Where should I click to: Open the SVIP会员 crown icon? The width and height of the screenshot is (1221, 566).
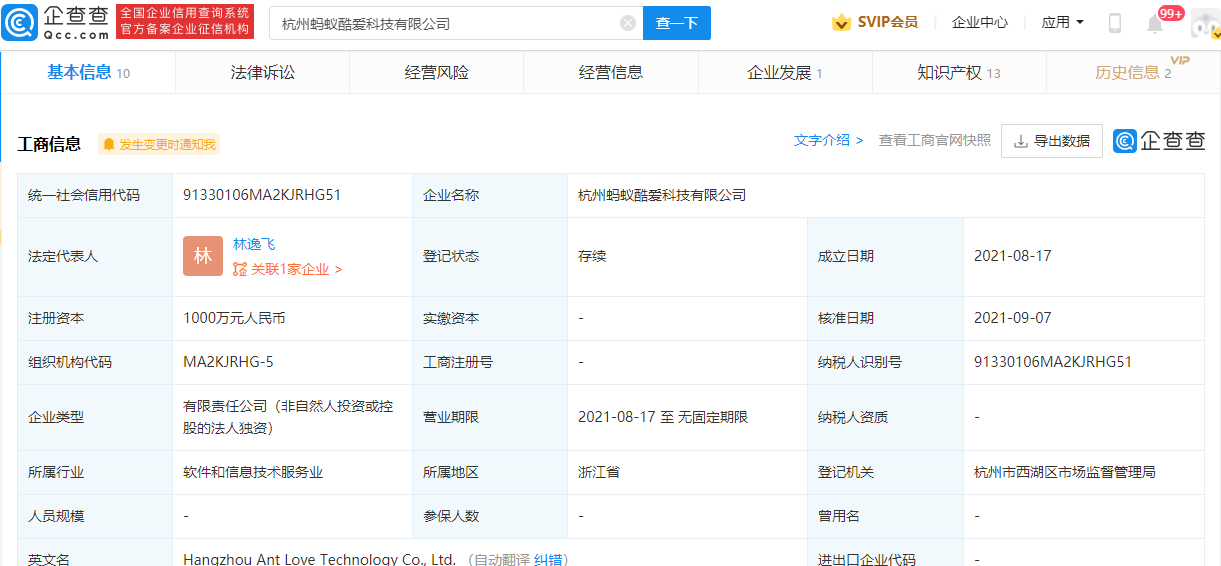[x=842, y=22]
